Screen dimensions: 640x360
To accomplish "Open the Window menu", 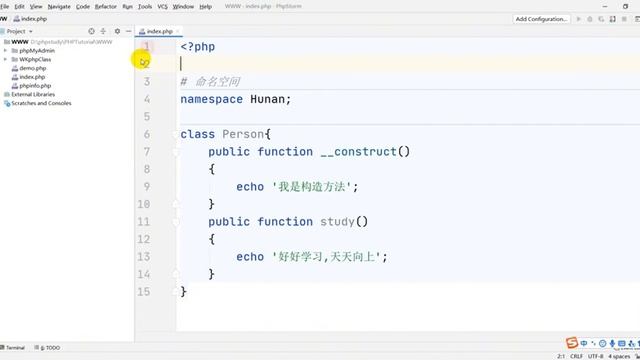I will [183, 7].
